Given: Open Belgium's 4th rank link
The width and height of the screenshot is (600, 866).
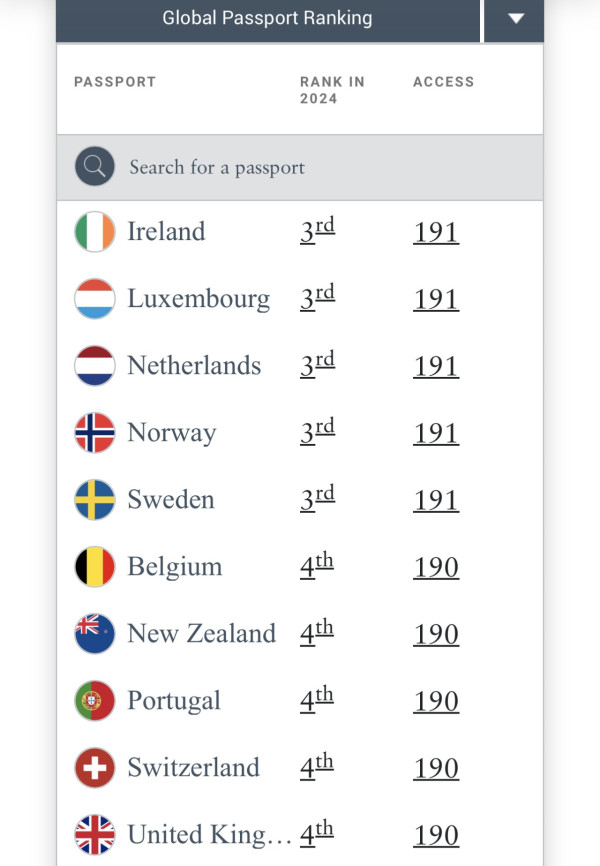Looking at the screenshot, I should point(316,567).
